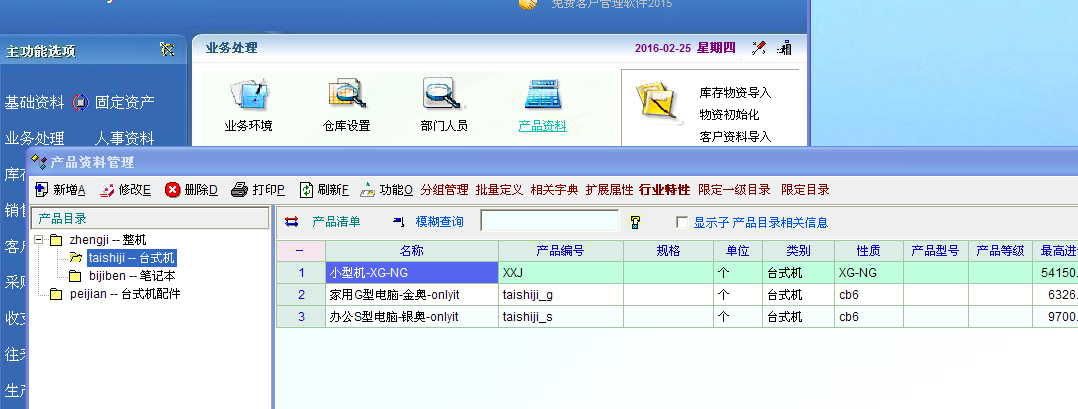Click the fuzzy search input field

(549, 221)
